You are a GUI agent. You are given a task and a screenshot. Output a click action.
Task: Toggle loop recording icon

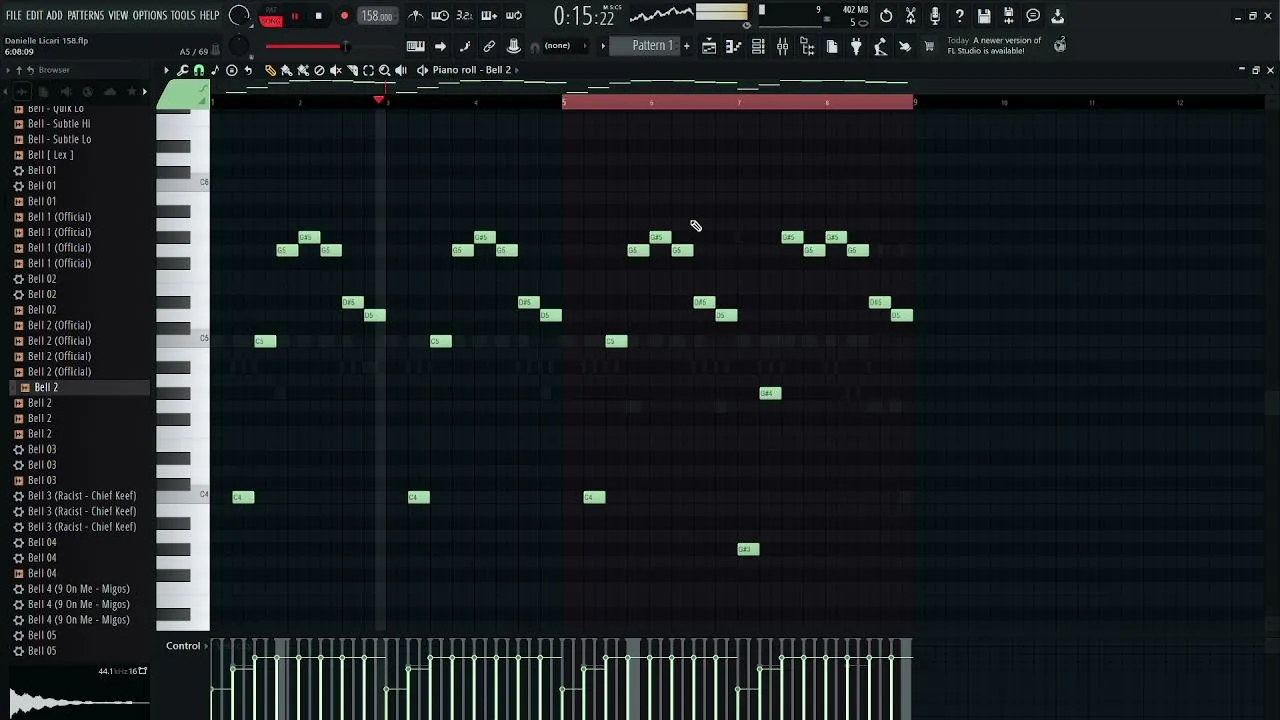[x=514, y=16]
